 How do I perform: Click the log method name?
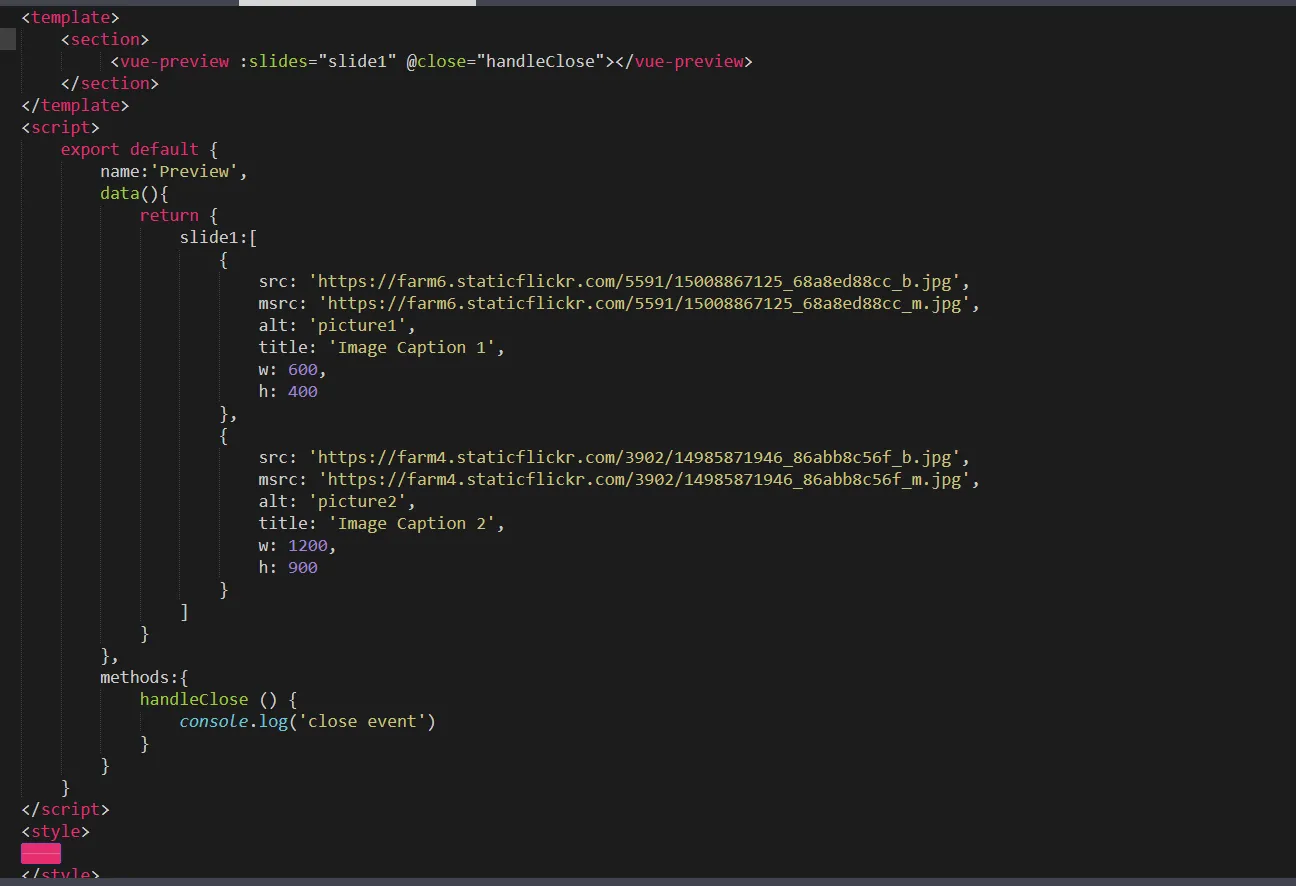(273, 721)
